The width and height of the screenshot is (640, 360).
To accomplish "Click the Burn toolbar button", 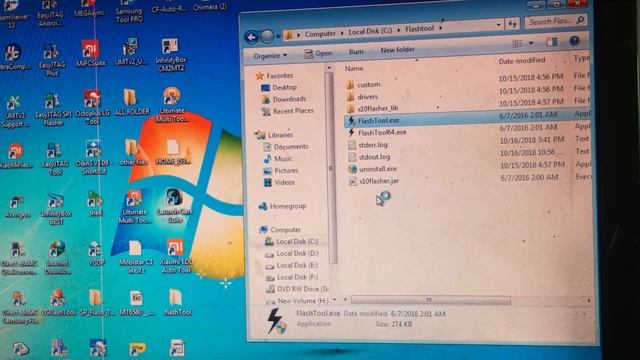I will click(x=356, y=51).
